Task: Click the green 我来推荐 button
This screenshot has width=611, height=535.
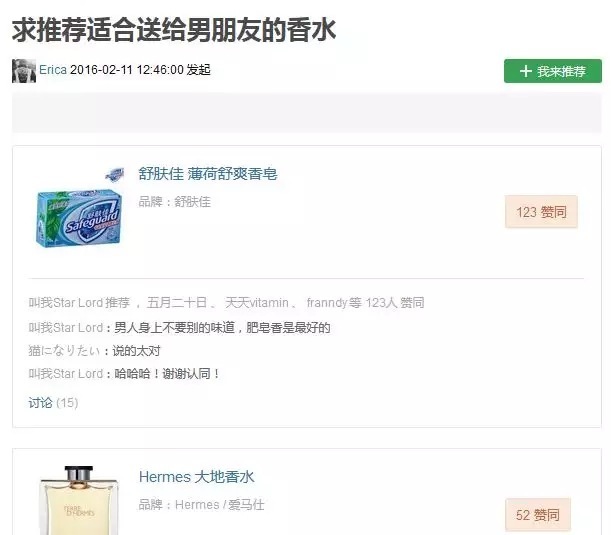Action: [553, 71]
